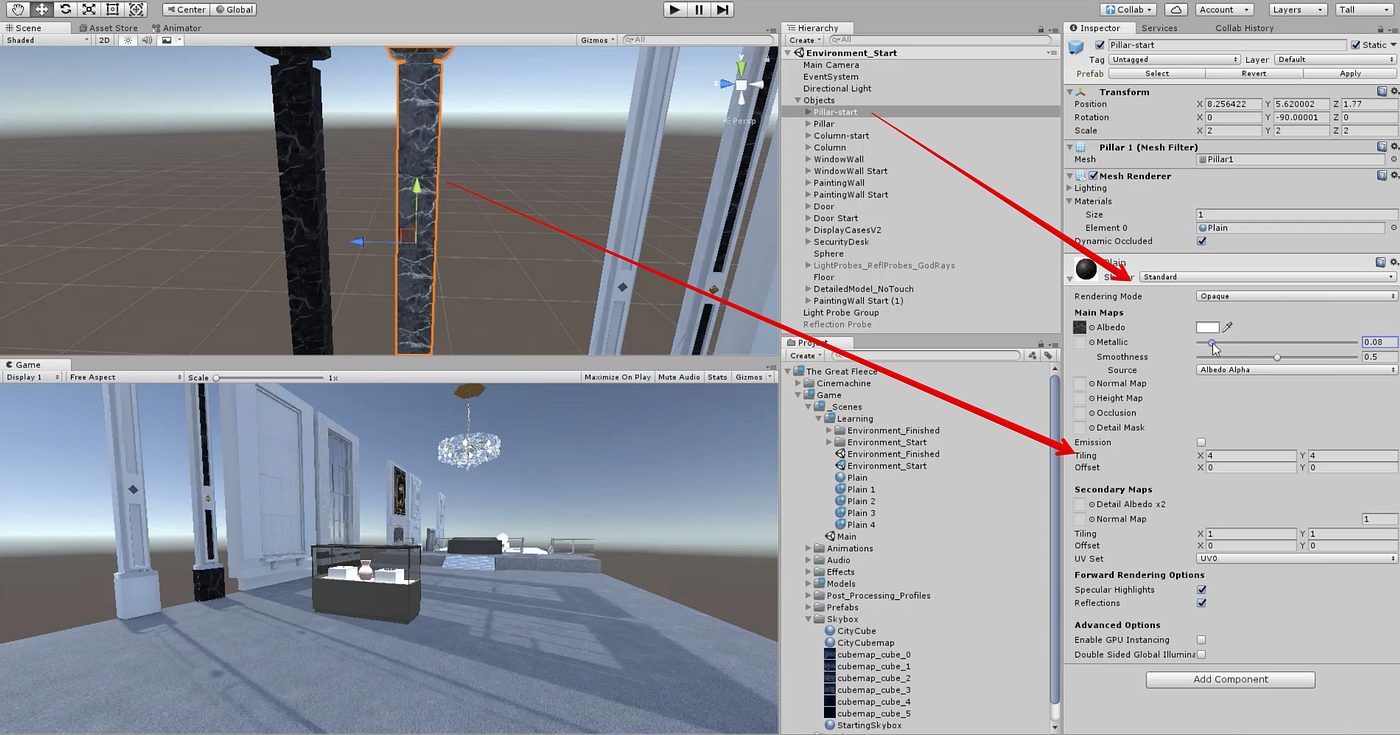Open the Albedo color eyedropper

click(x=1228, y=327)
